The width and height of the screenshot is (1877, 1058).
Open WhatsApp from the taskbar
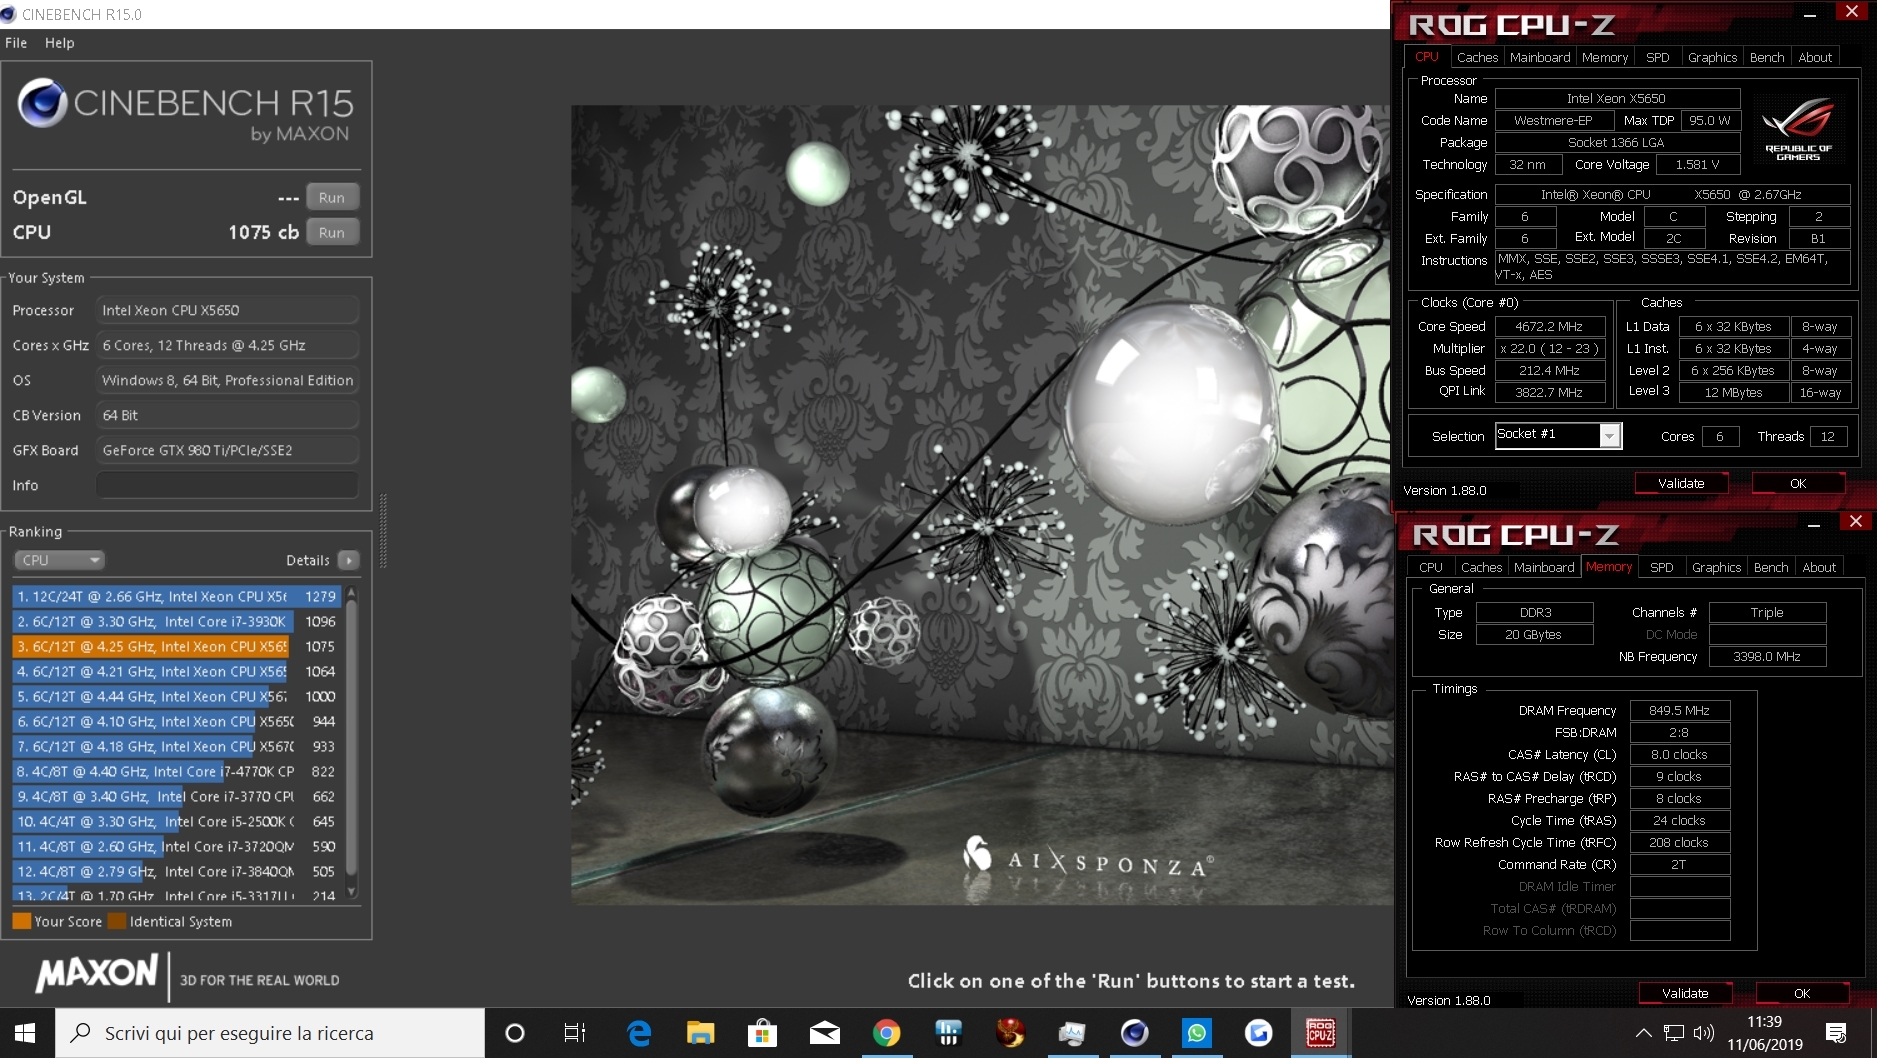(1196, 1033)
